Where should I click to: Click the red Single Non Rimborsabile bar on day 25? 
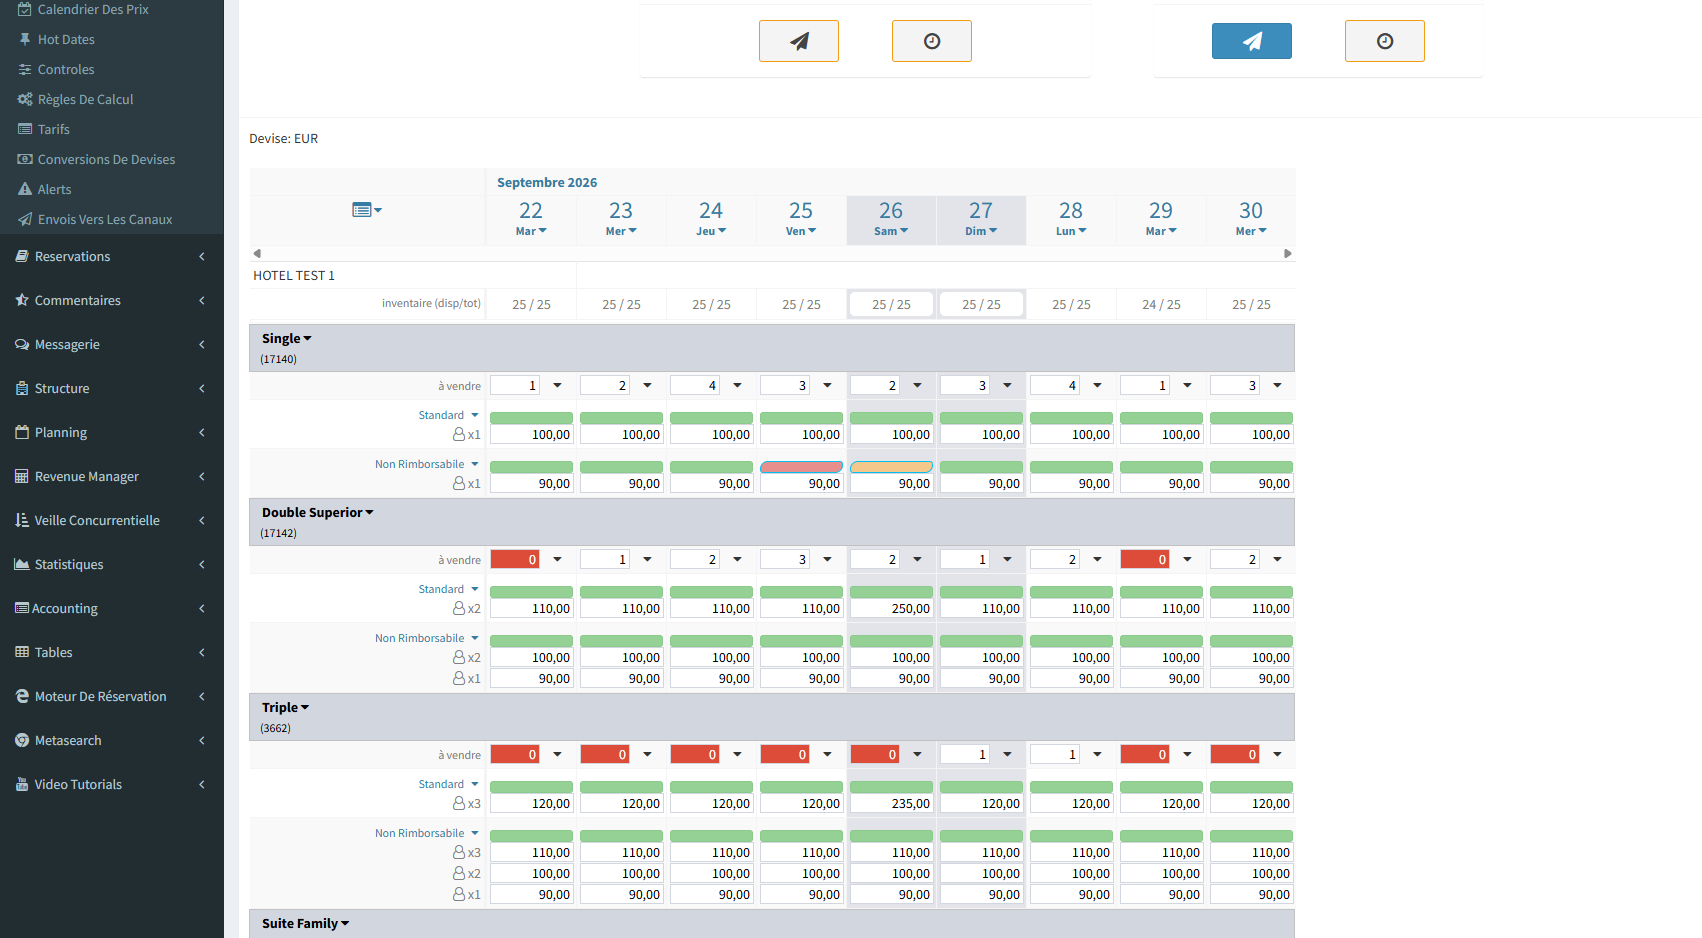point(801,467)
